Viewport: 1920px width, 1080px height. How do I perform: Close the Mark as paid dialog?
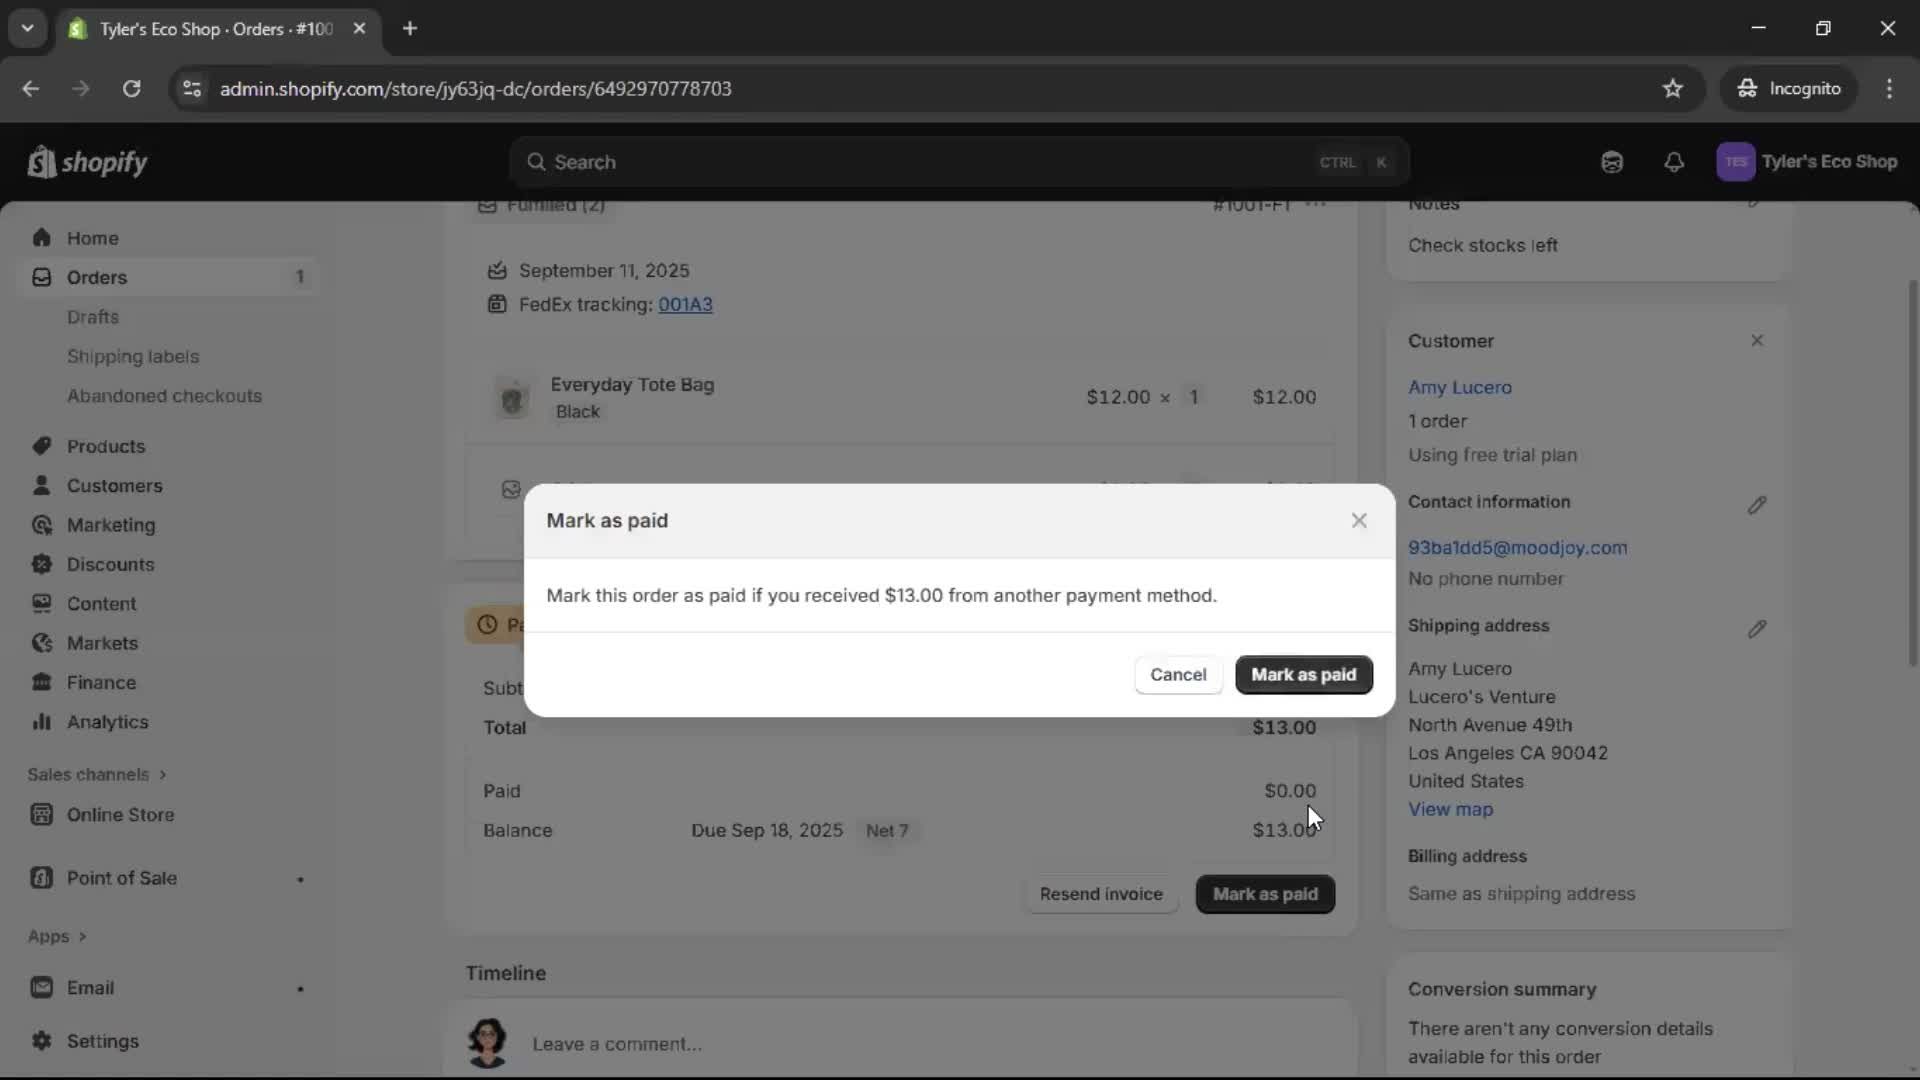1359,520
